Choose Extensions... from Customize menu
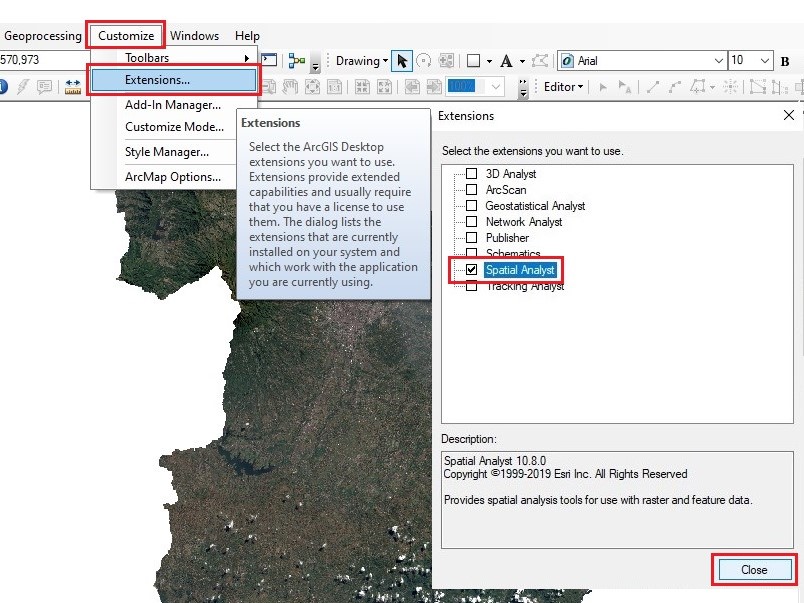This screenshot has height=603, width=804. [174, 80]
